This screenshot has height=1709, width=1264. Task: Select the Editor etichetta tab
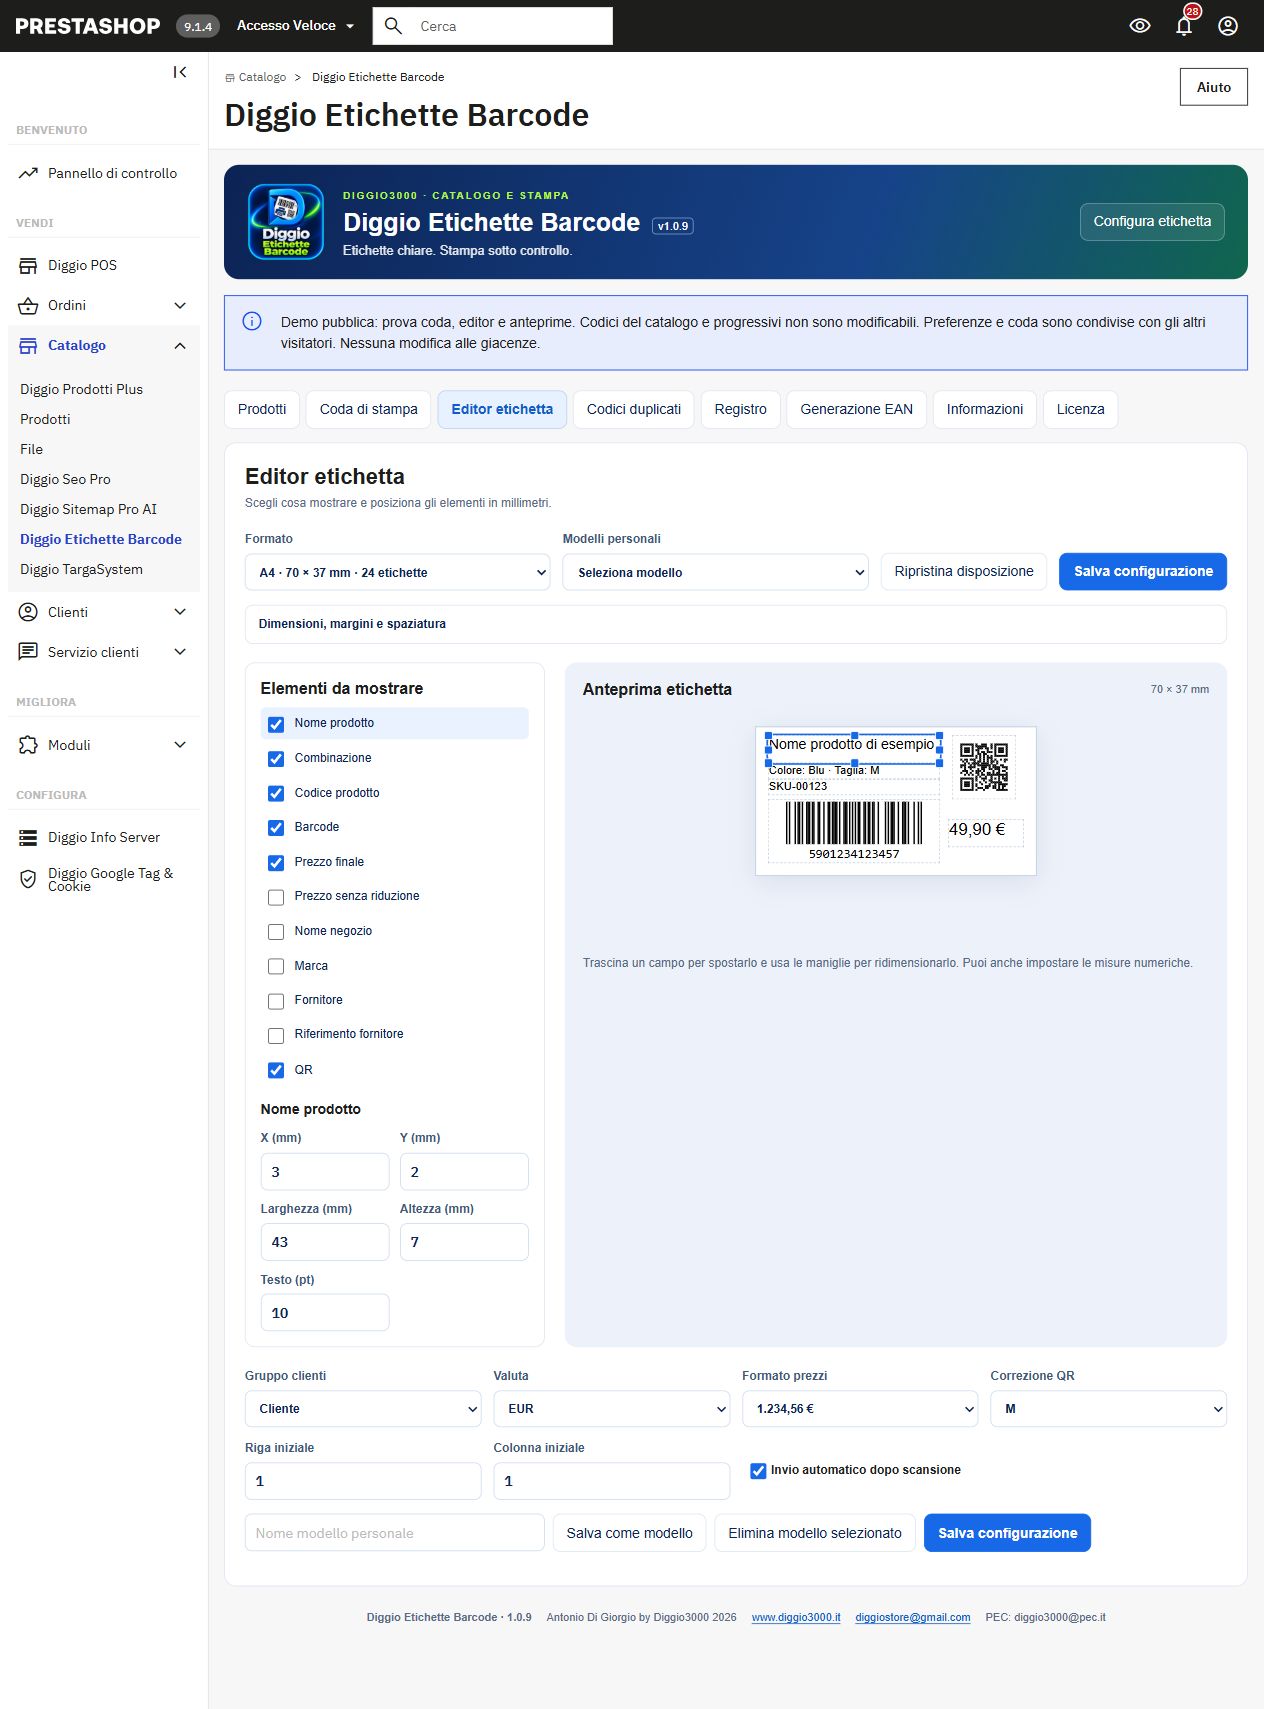click(x=502, y=409)
